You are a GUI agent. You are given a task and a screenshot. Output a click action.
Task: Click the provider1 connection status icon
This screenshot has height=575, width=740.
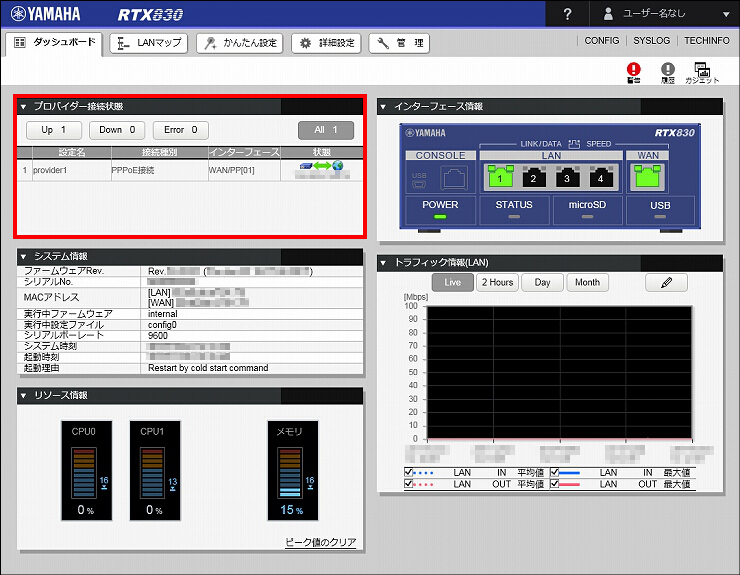322,166
